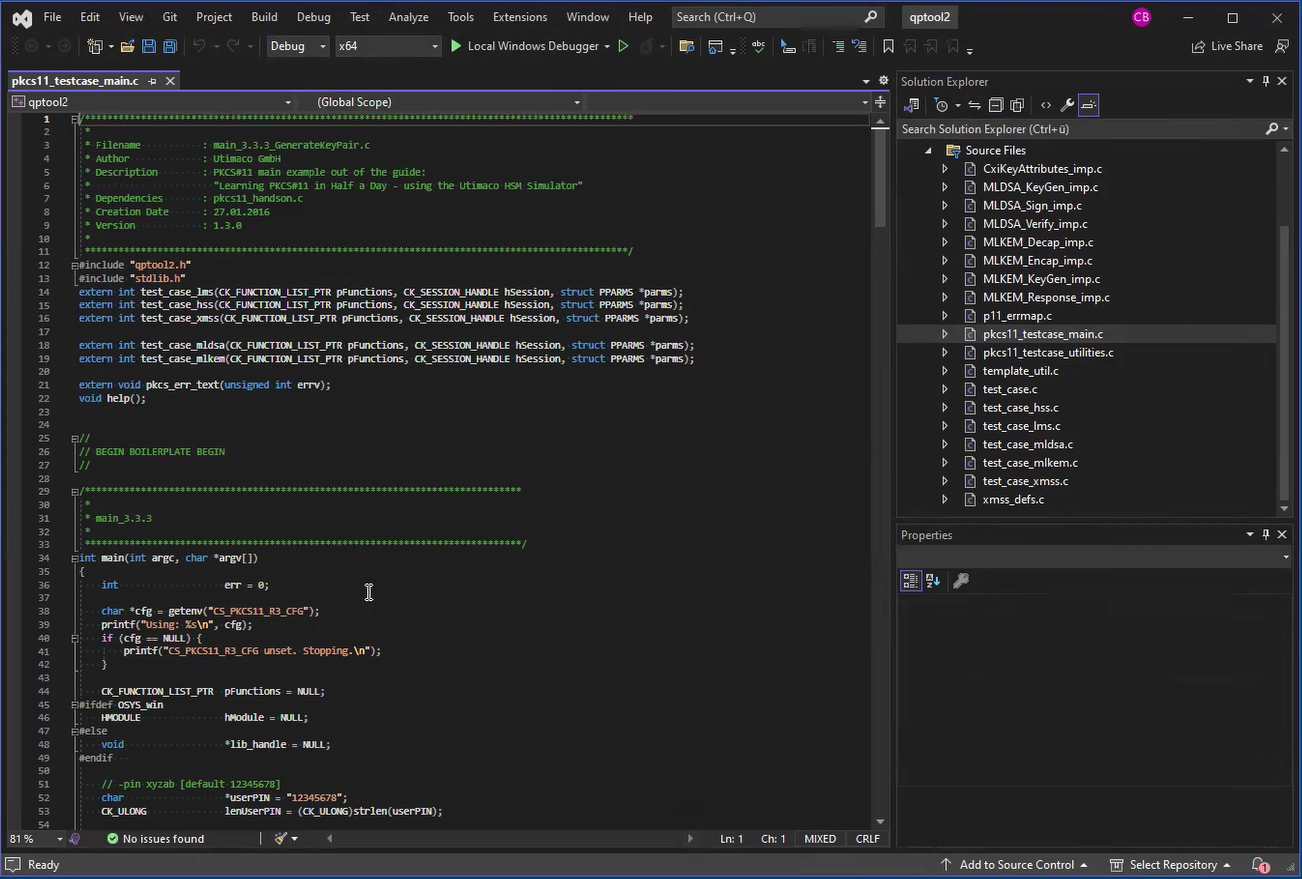Collapse All in Solution Explorer toolbar
The width and height of the screenshot is (1302, 879).
click(x=996, y=105)
